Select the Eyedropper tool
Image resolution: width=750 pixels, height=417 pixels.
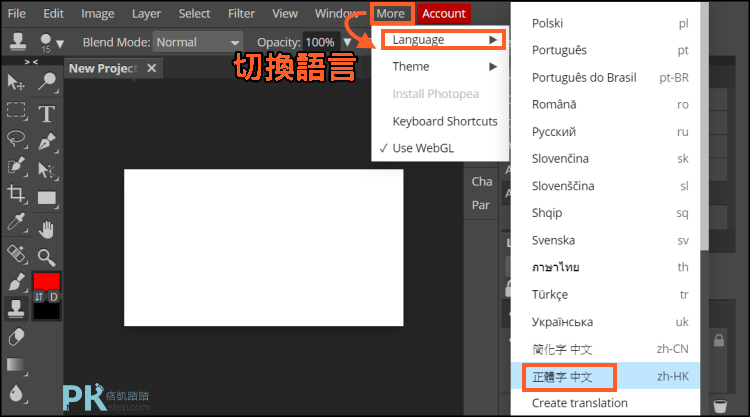click(x=17, y=222)
